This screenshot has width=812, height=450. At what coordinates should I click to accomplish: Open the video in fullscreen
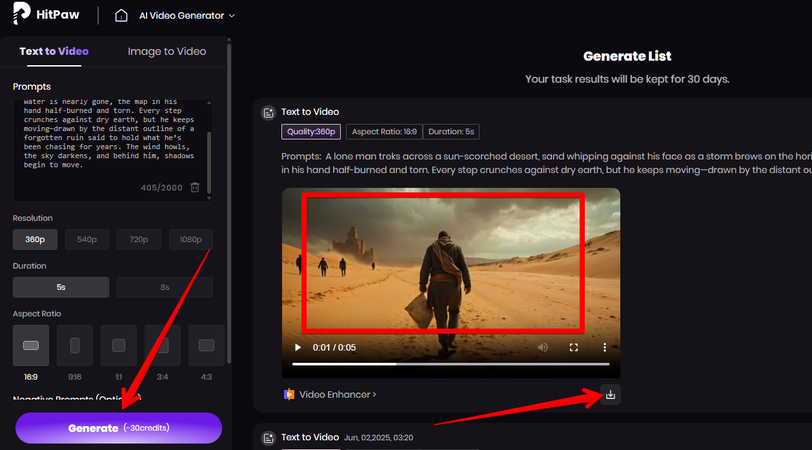[x=574, y=347]
